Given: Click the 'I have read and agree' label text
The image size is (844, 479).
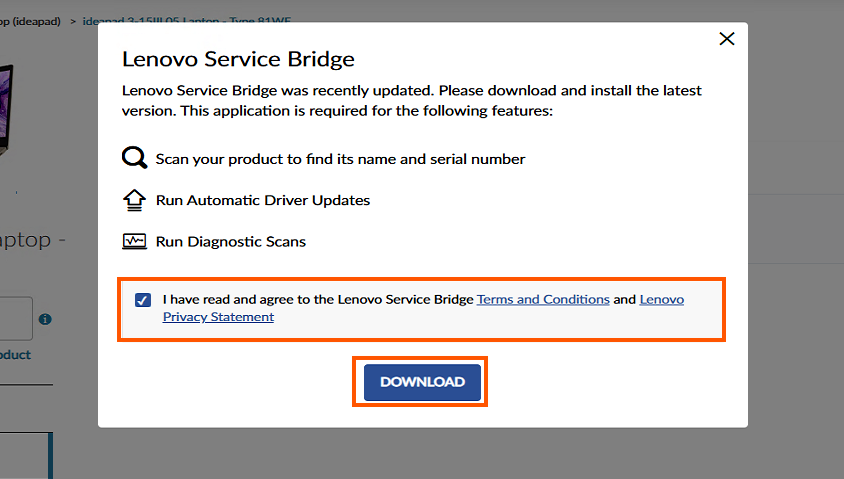Looking at the screenshot, I should [x=318, y=299].
